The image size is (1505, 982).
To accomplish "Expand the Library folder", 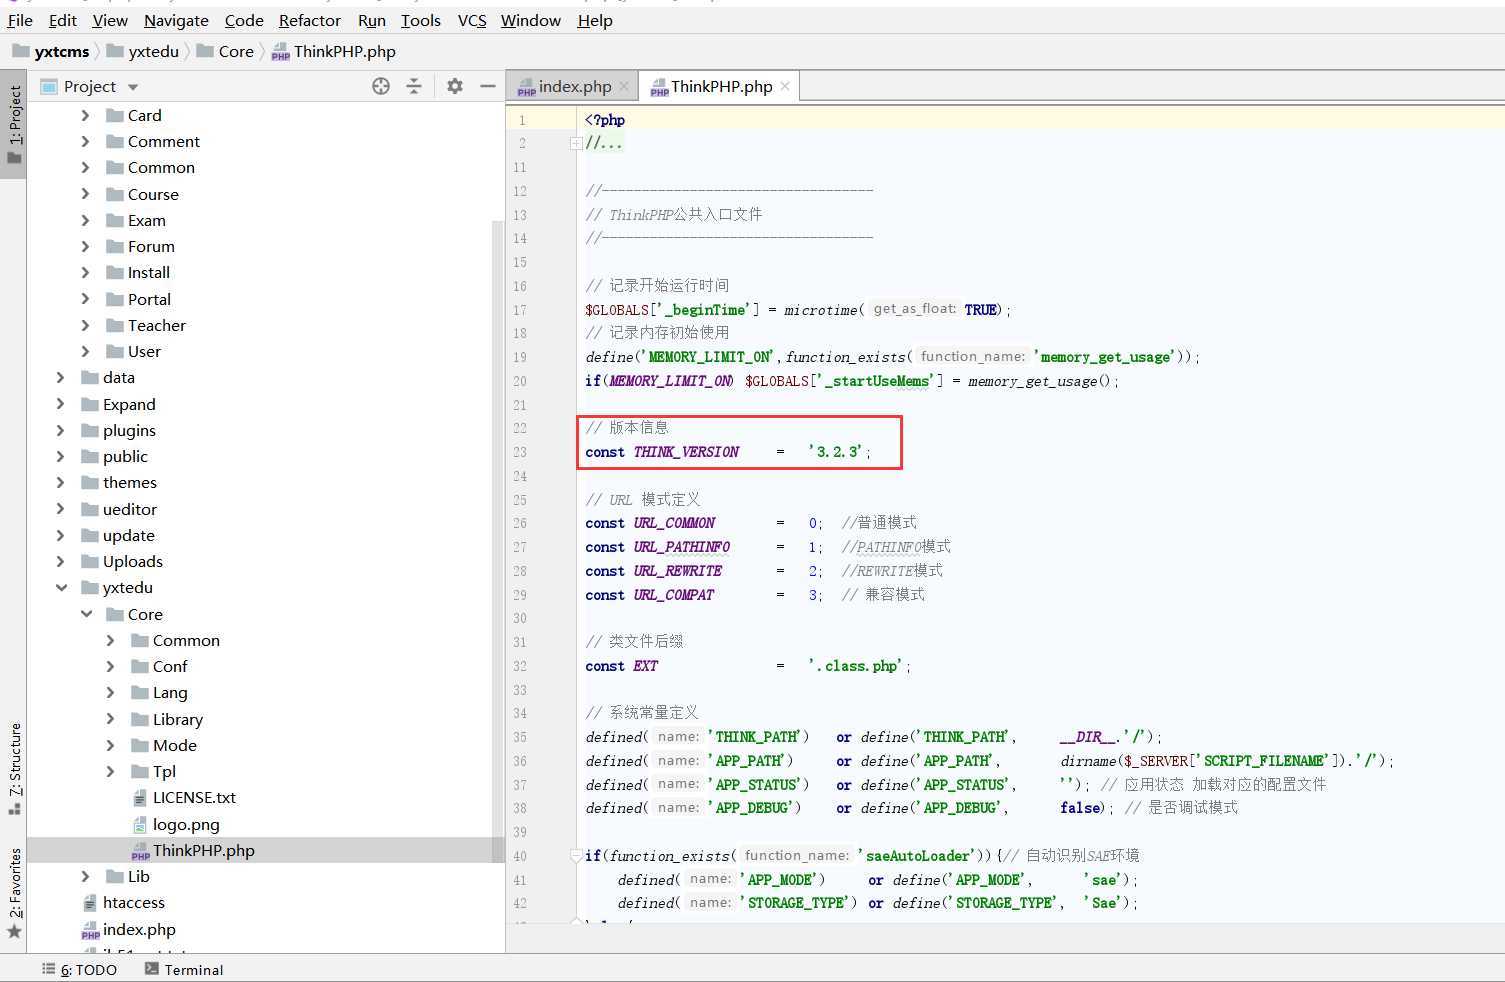I will [x=111, y=719].
